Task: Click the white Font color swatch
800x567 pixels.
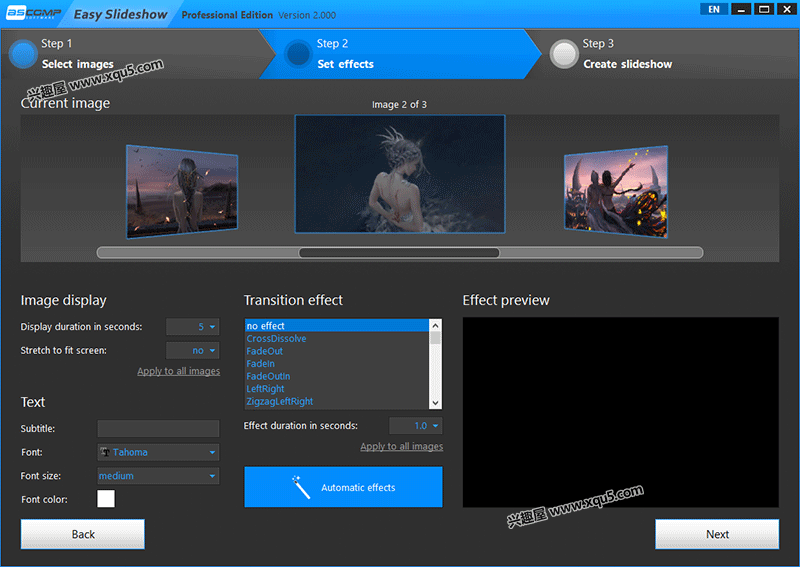Action: pos(106,499)
